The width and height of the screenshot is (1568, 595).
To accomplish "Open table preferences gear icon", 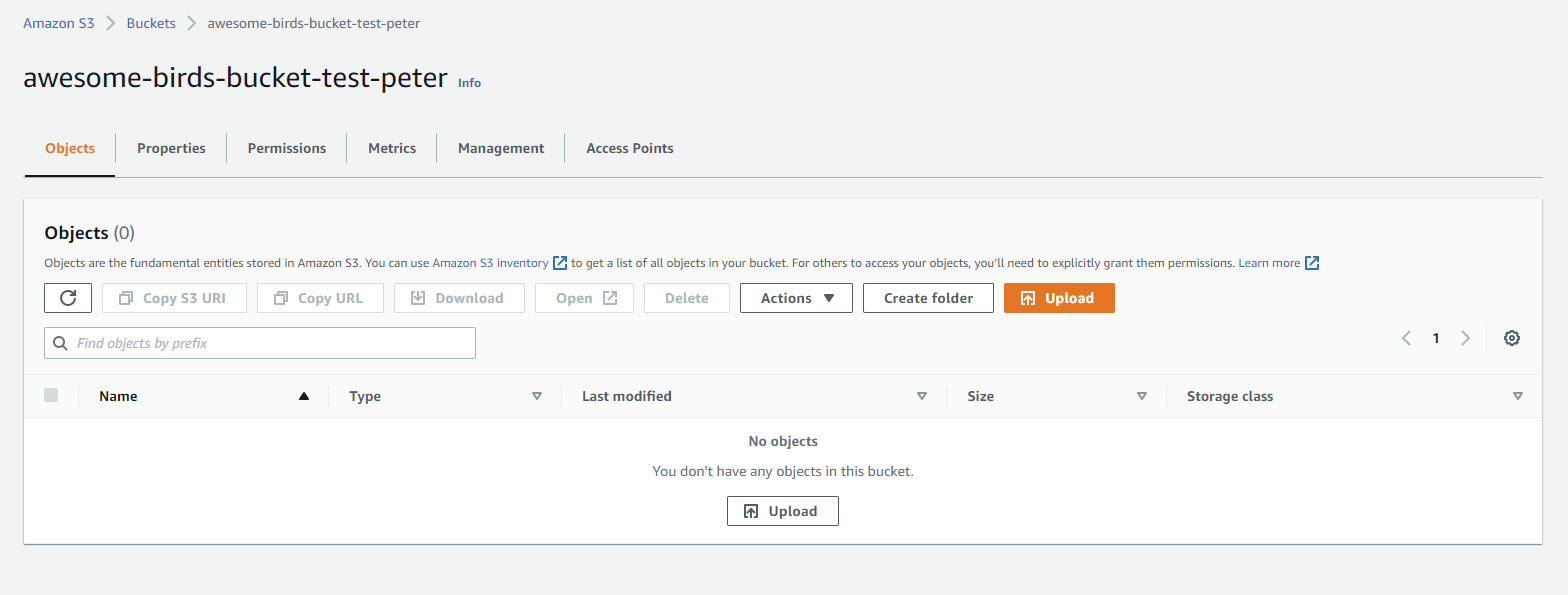I will (1512, 338).
